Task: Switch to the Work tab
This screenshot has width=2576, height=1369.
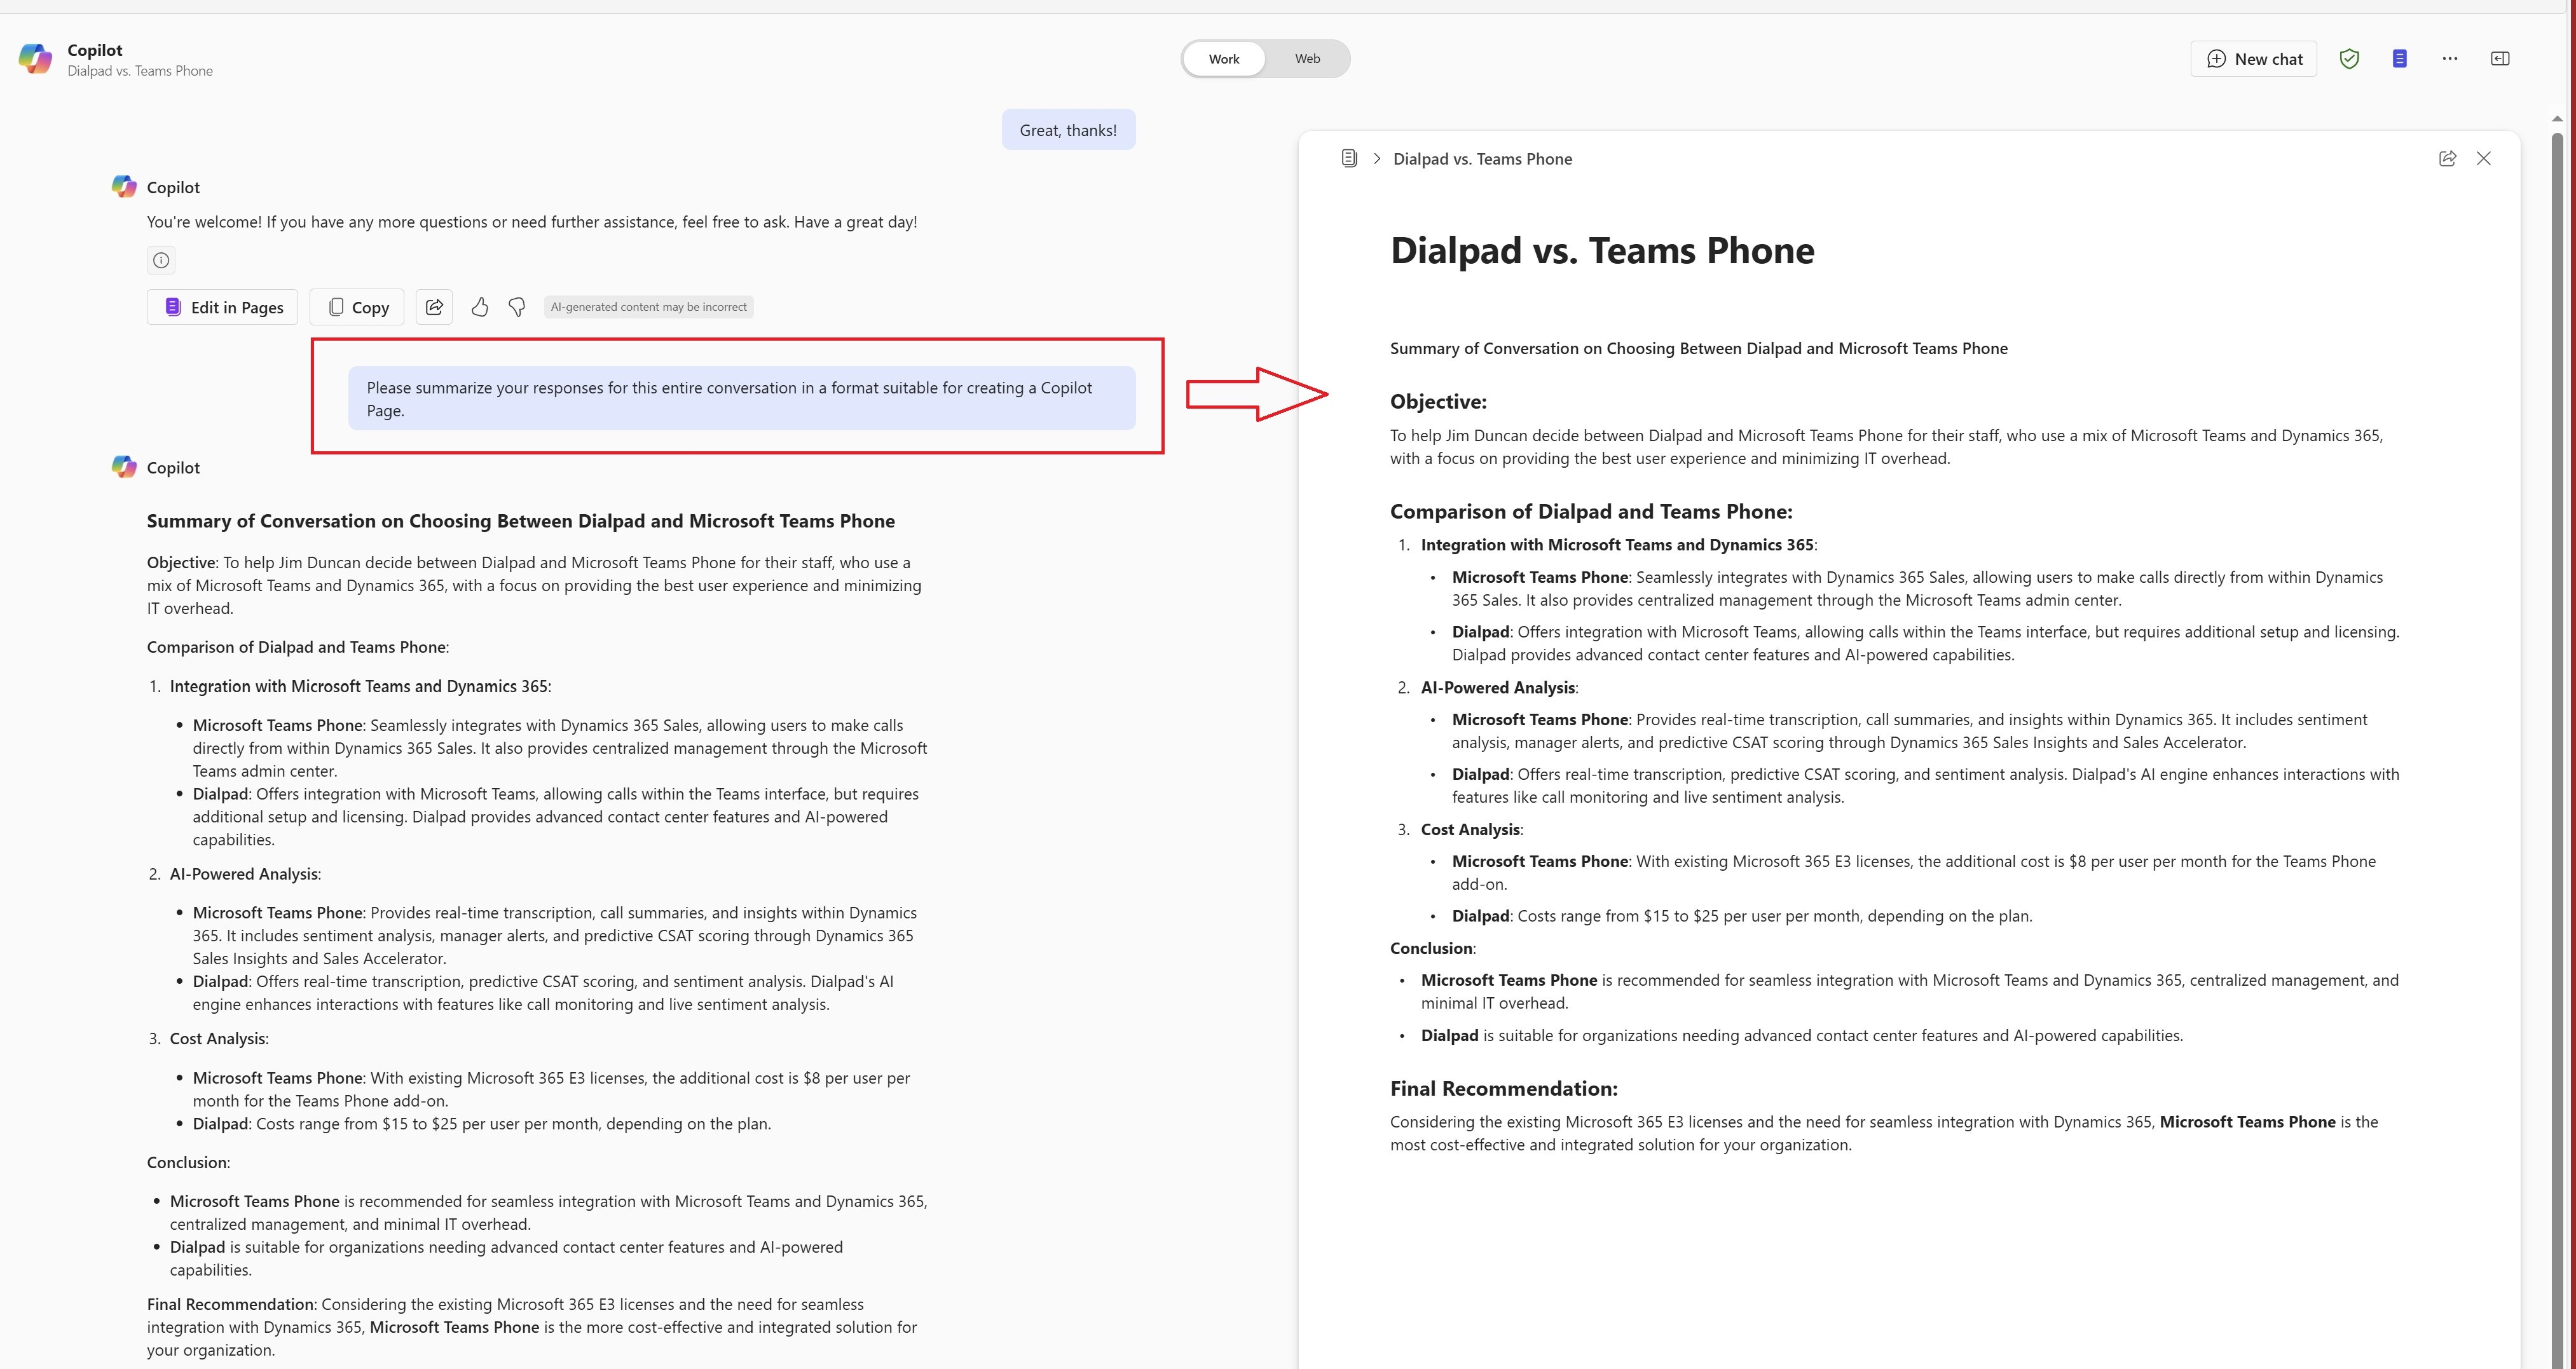Action: pos(1223,59)
